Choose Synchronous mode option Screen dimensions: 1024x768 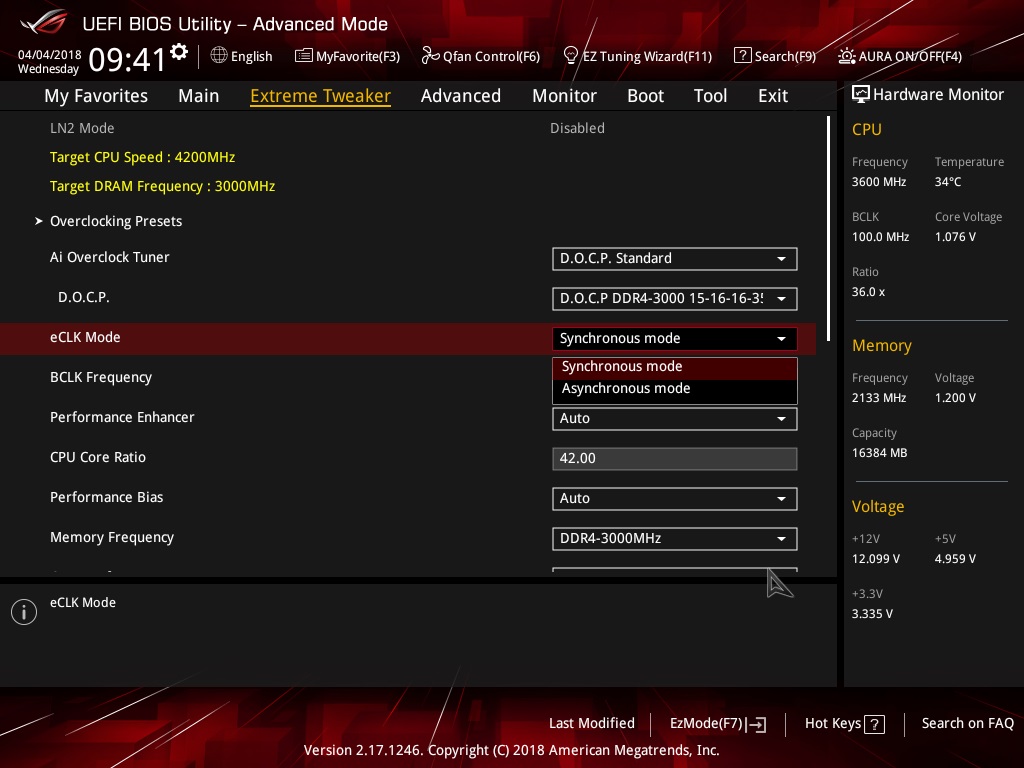pyautogui.click(x=675, y=367)
